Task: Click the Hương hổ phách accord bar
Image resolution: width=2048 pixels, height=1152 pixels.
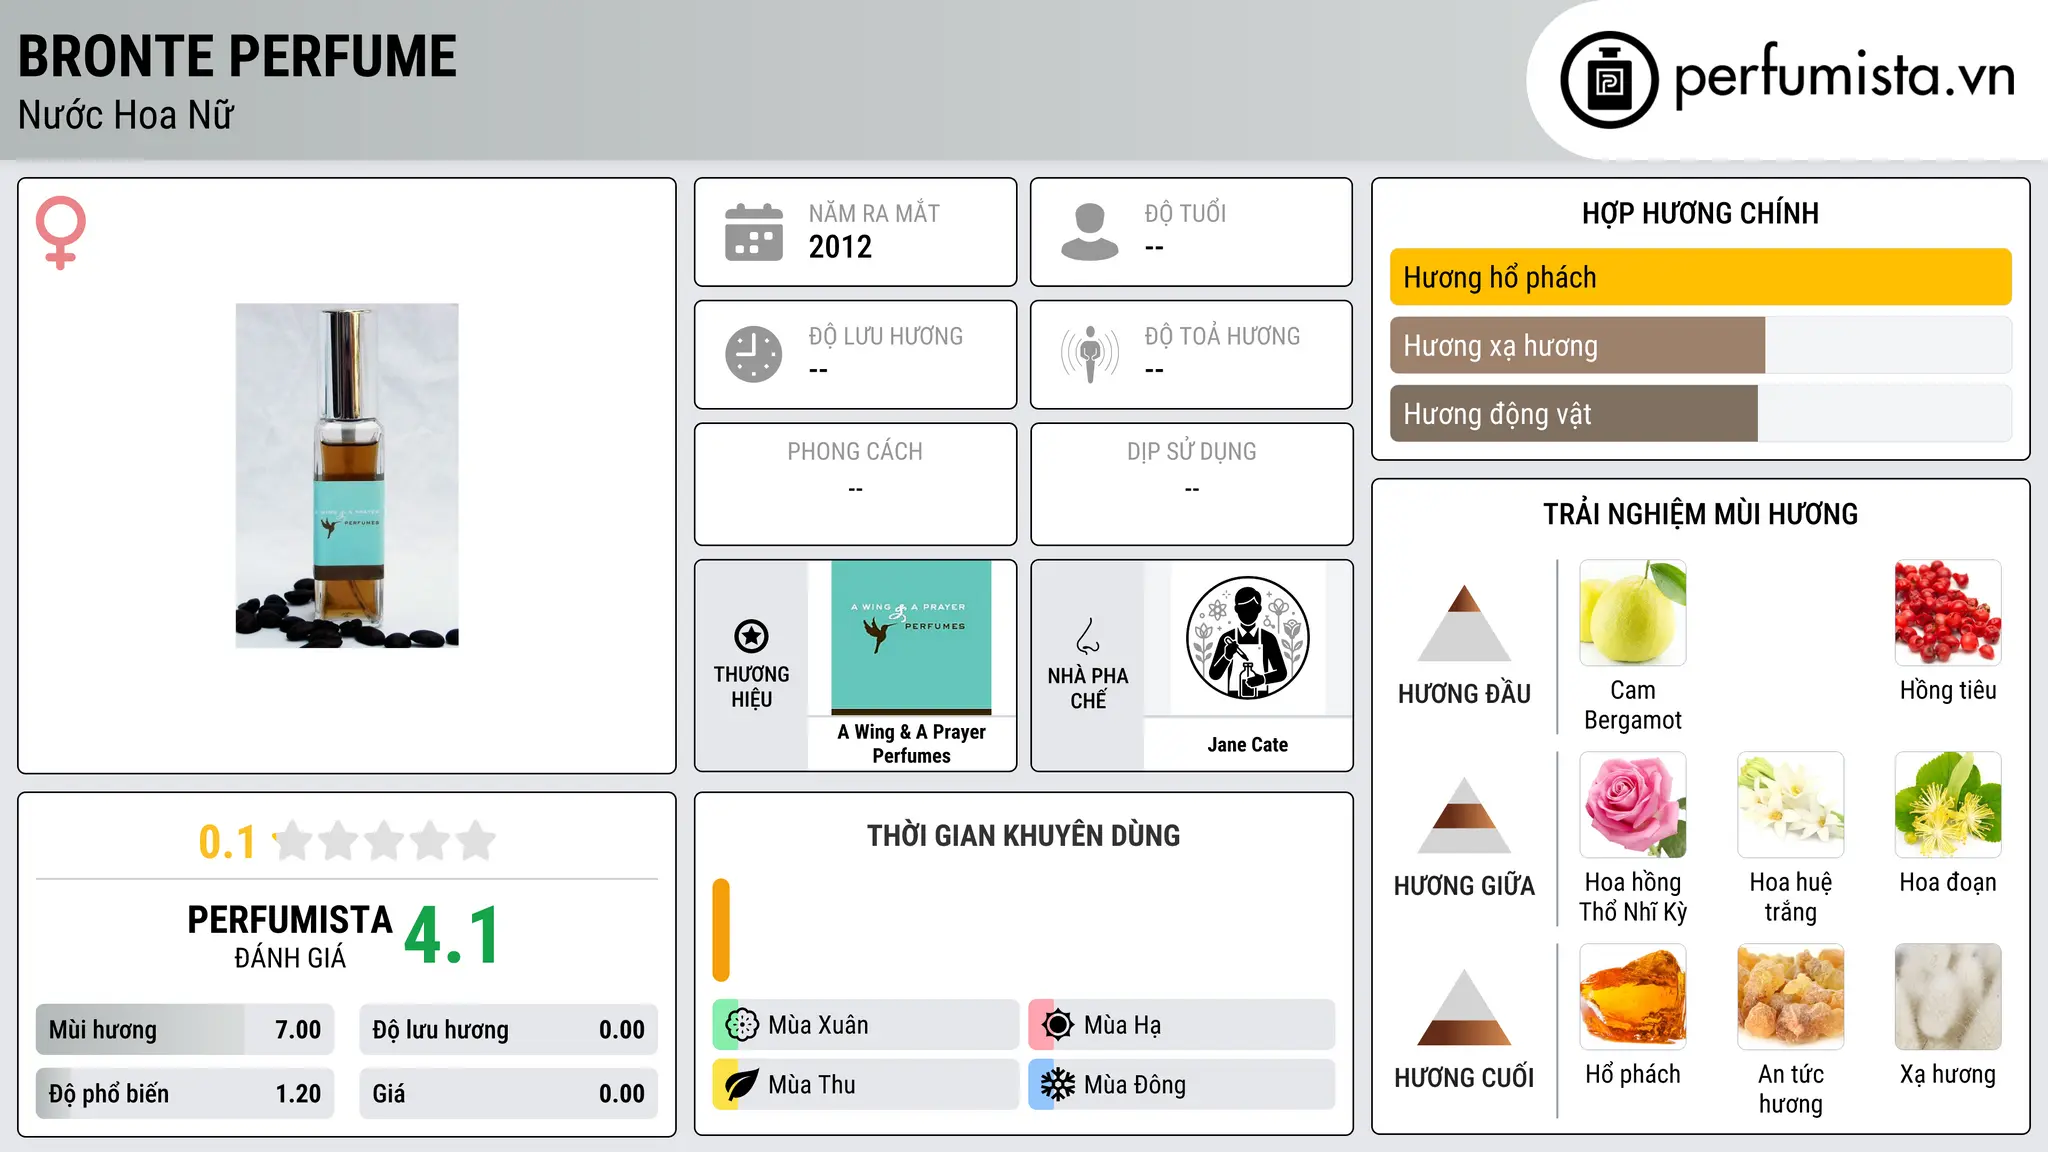Action: tap(1700, 277)
